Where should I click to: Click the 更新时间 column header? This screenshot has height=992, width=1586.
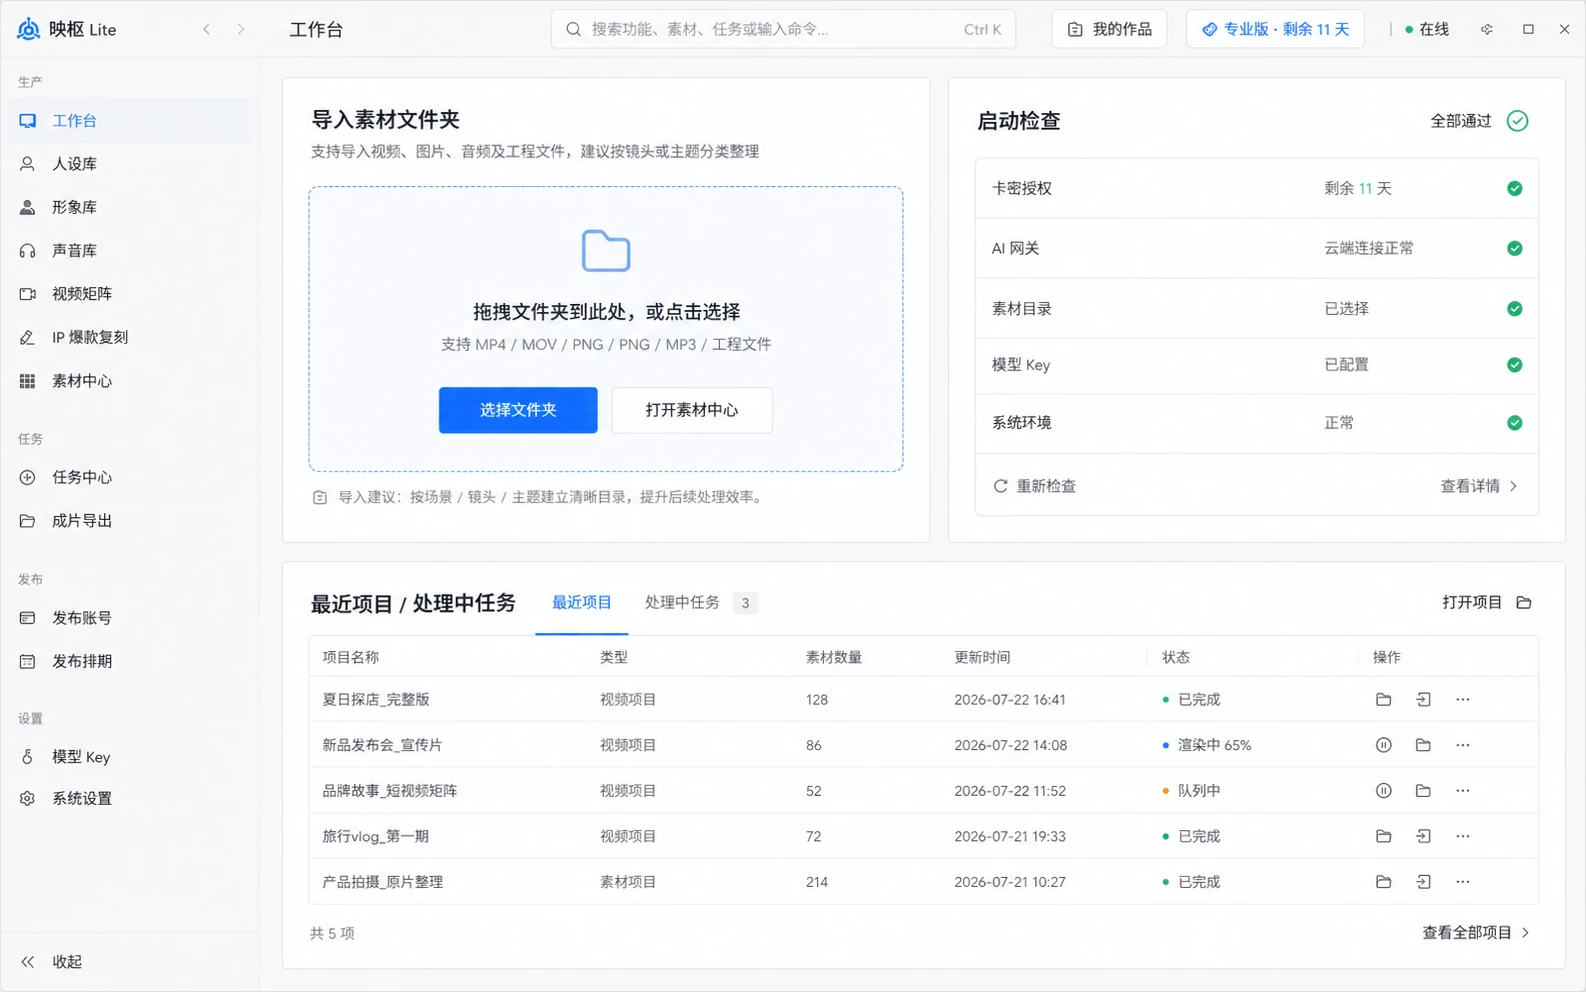pos(982,657)
